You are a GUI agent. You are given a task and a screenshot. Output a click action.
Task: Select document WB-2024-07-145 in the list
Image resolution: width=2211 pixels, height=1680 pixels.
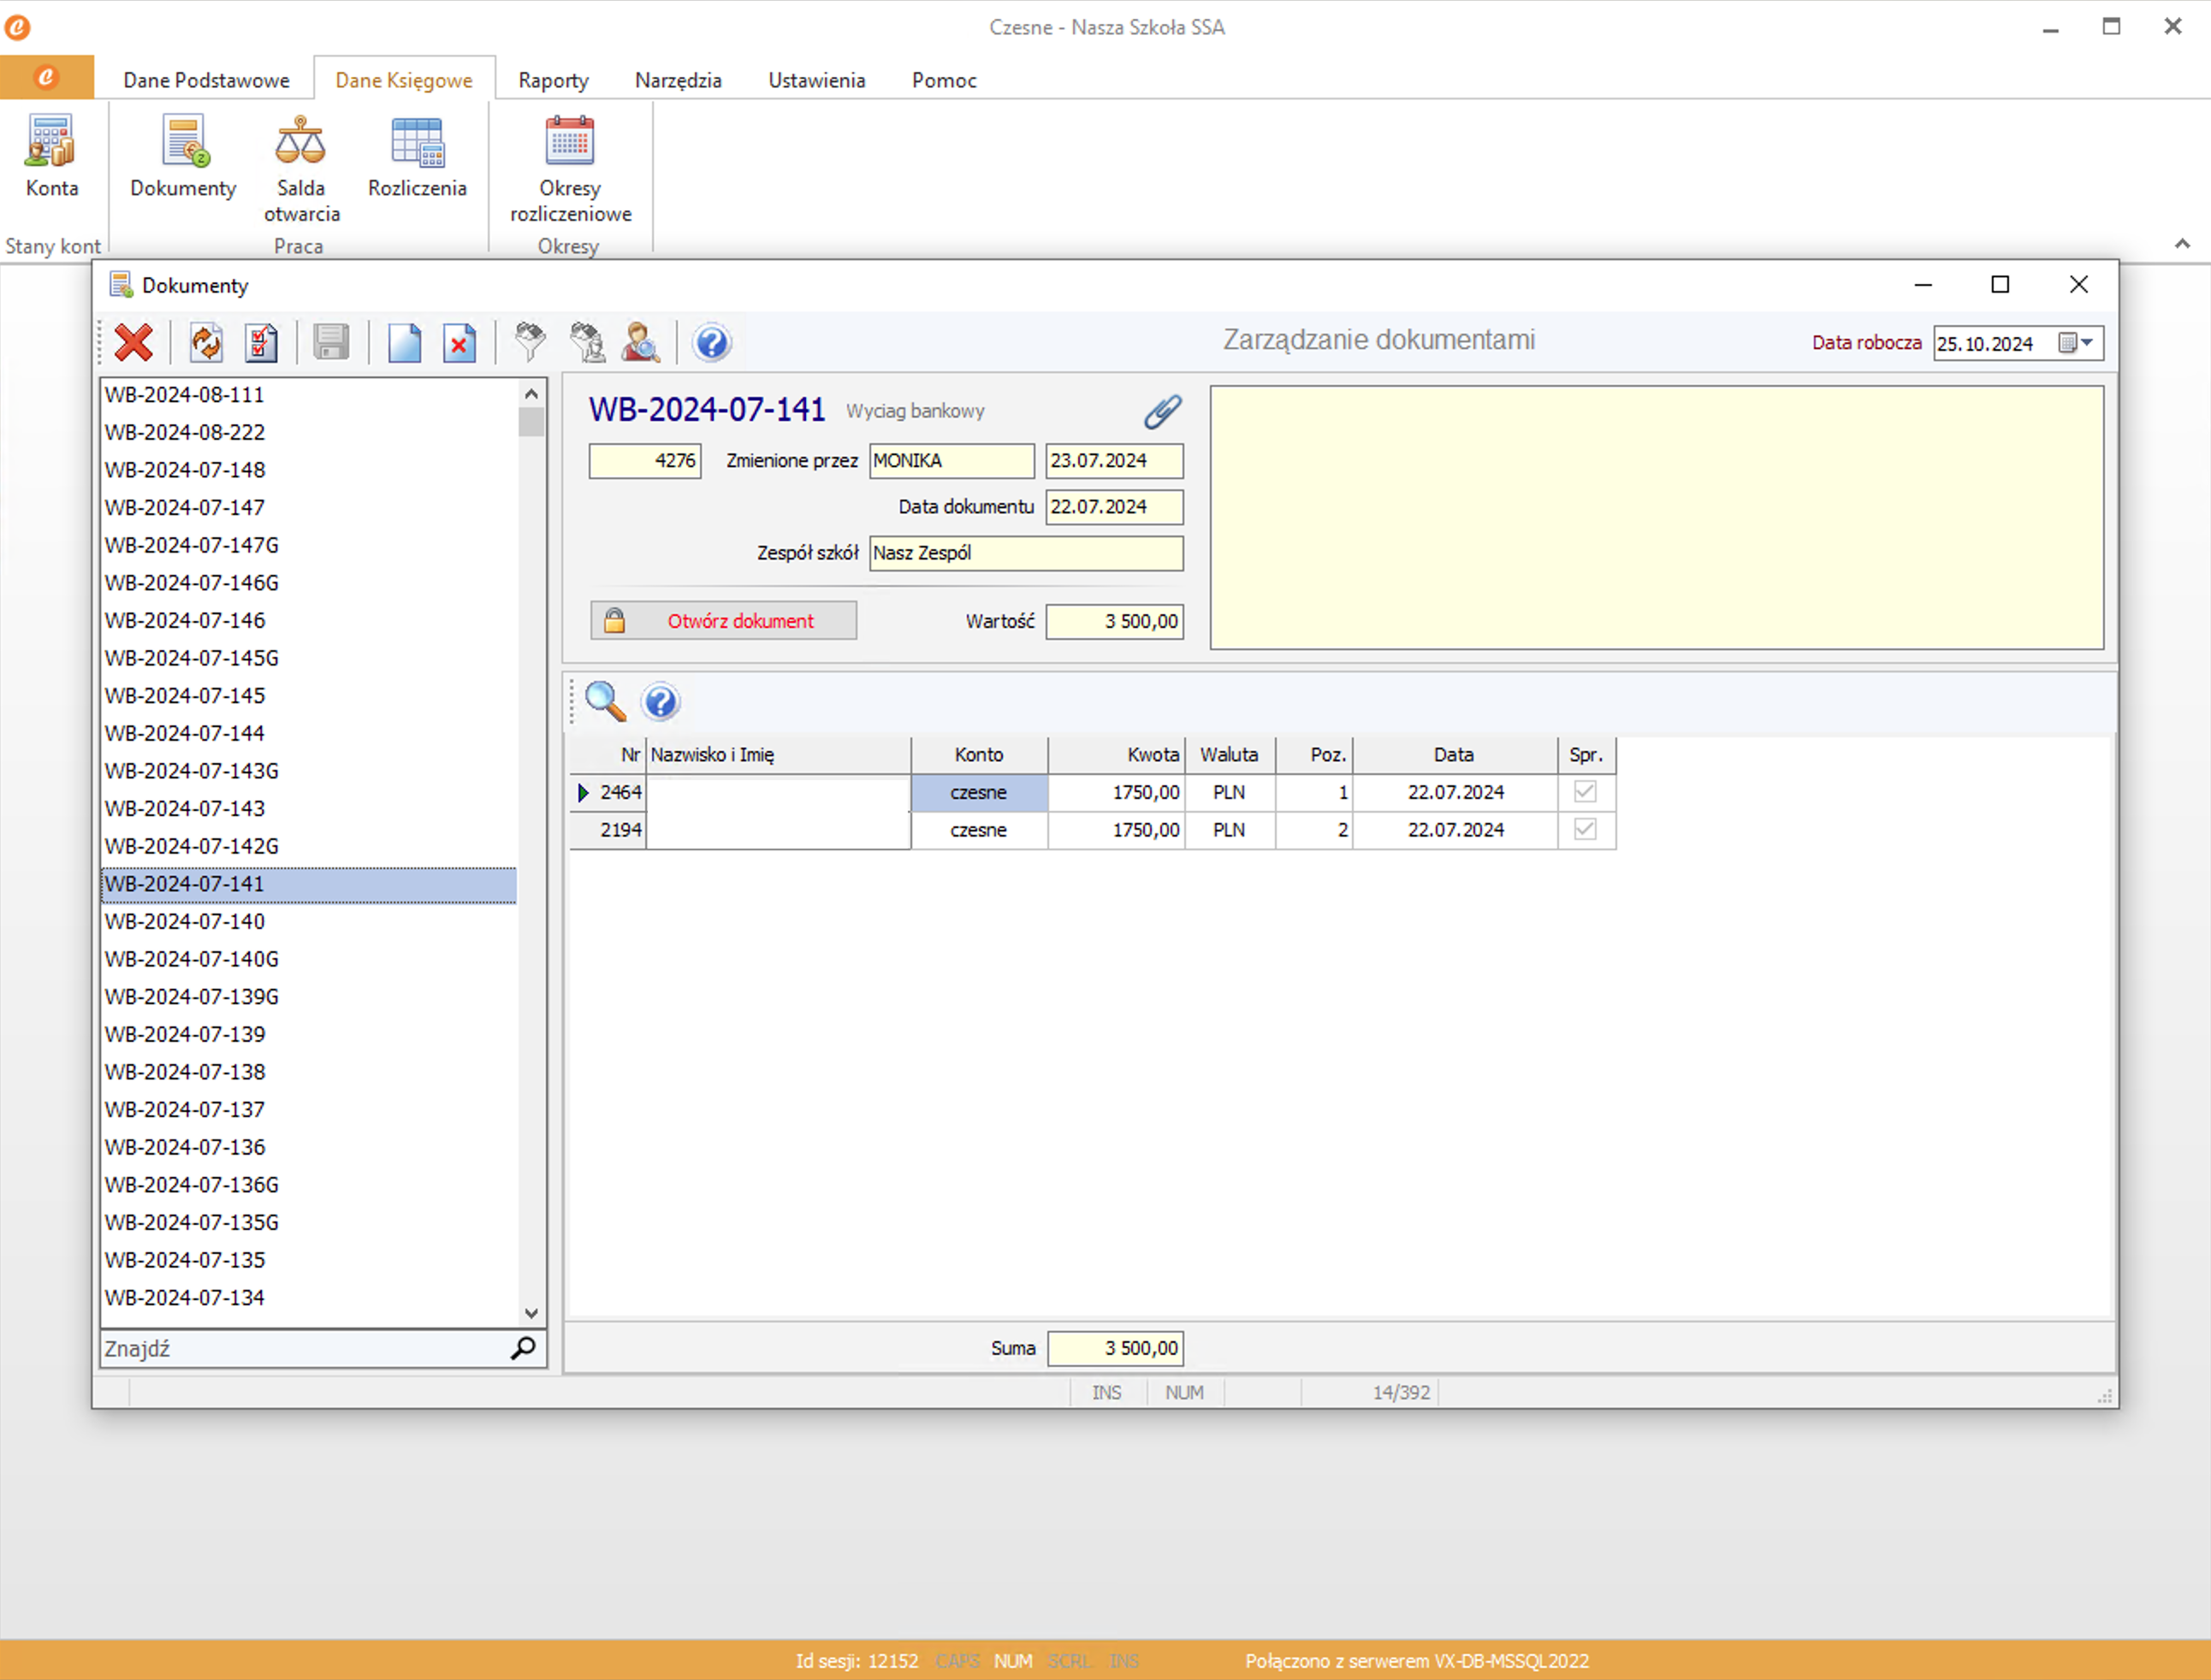(185, 696)
